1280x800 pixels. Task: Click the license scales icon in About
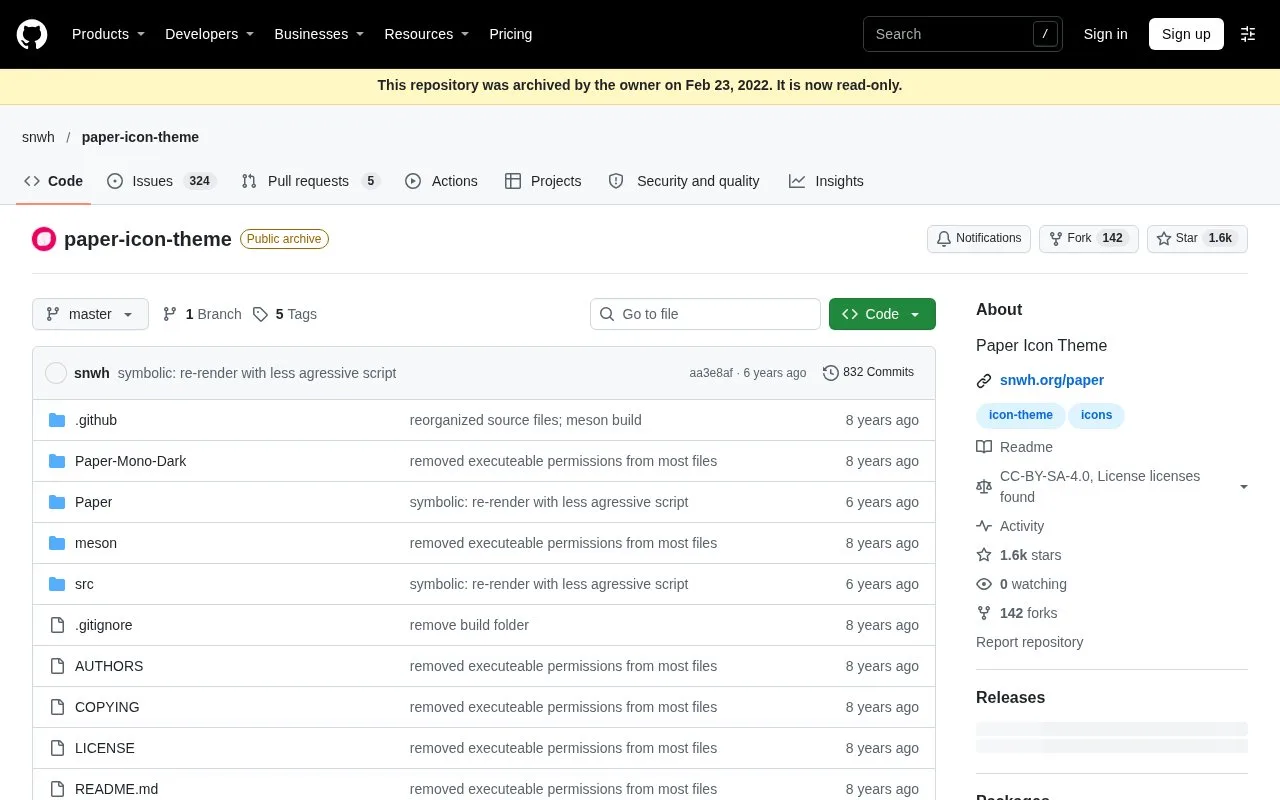[x=984, y=487]
